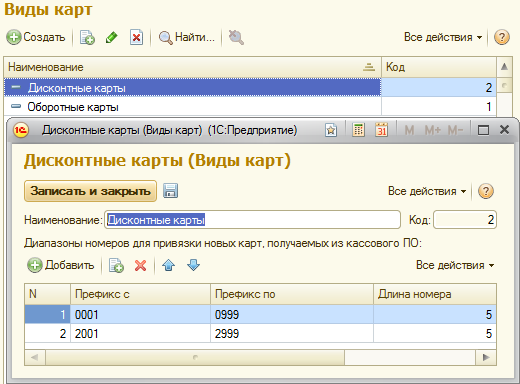Viewport: 520px width, 384px height.
Task: Move row down with blue arrow
Action: pyautogui.click(x=193, y=265)
